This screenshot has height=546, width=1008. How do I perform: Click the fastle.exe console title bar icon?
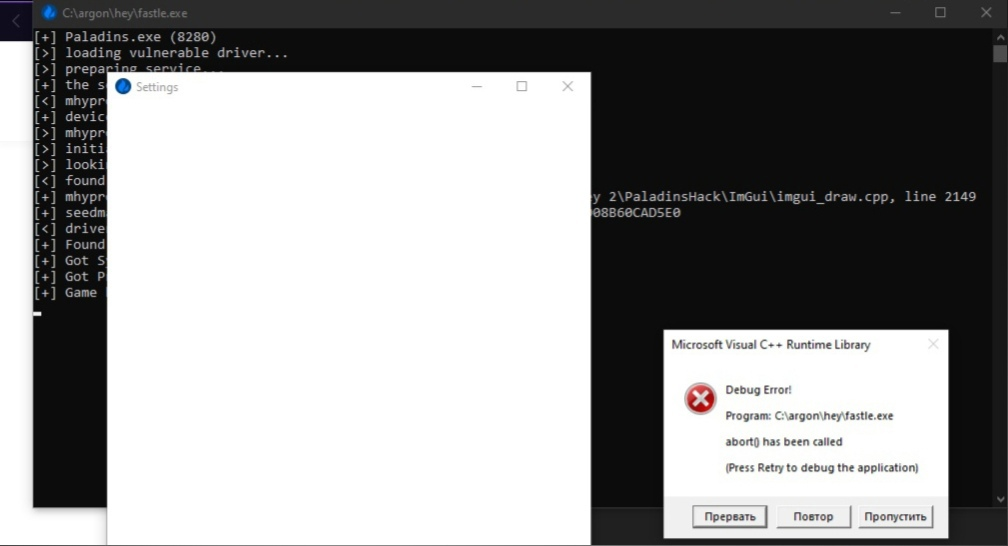point(49,13)
